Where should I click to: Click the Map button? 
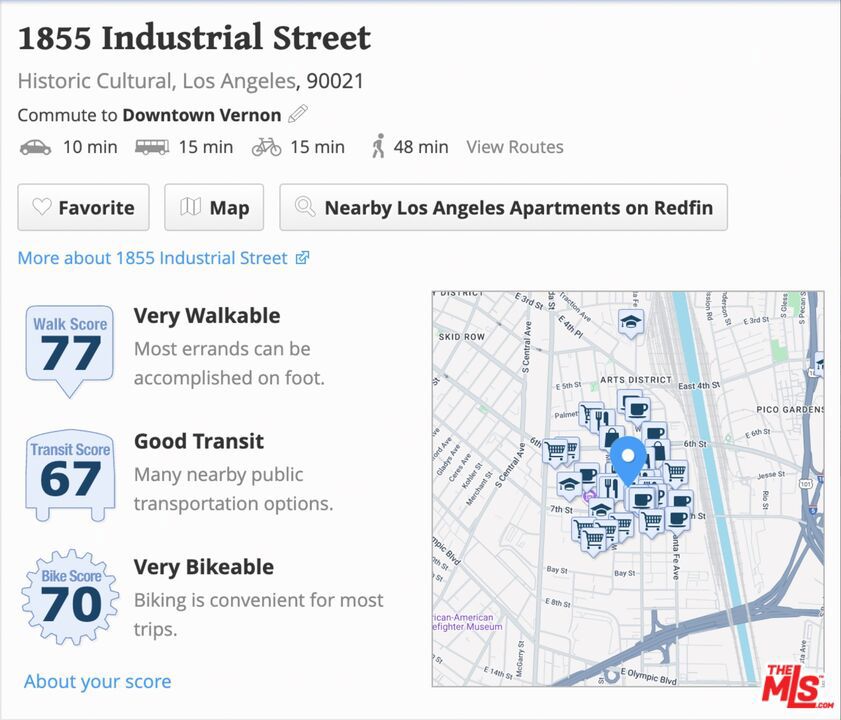(213, 207)
